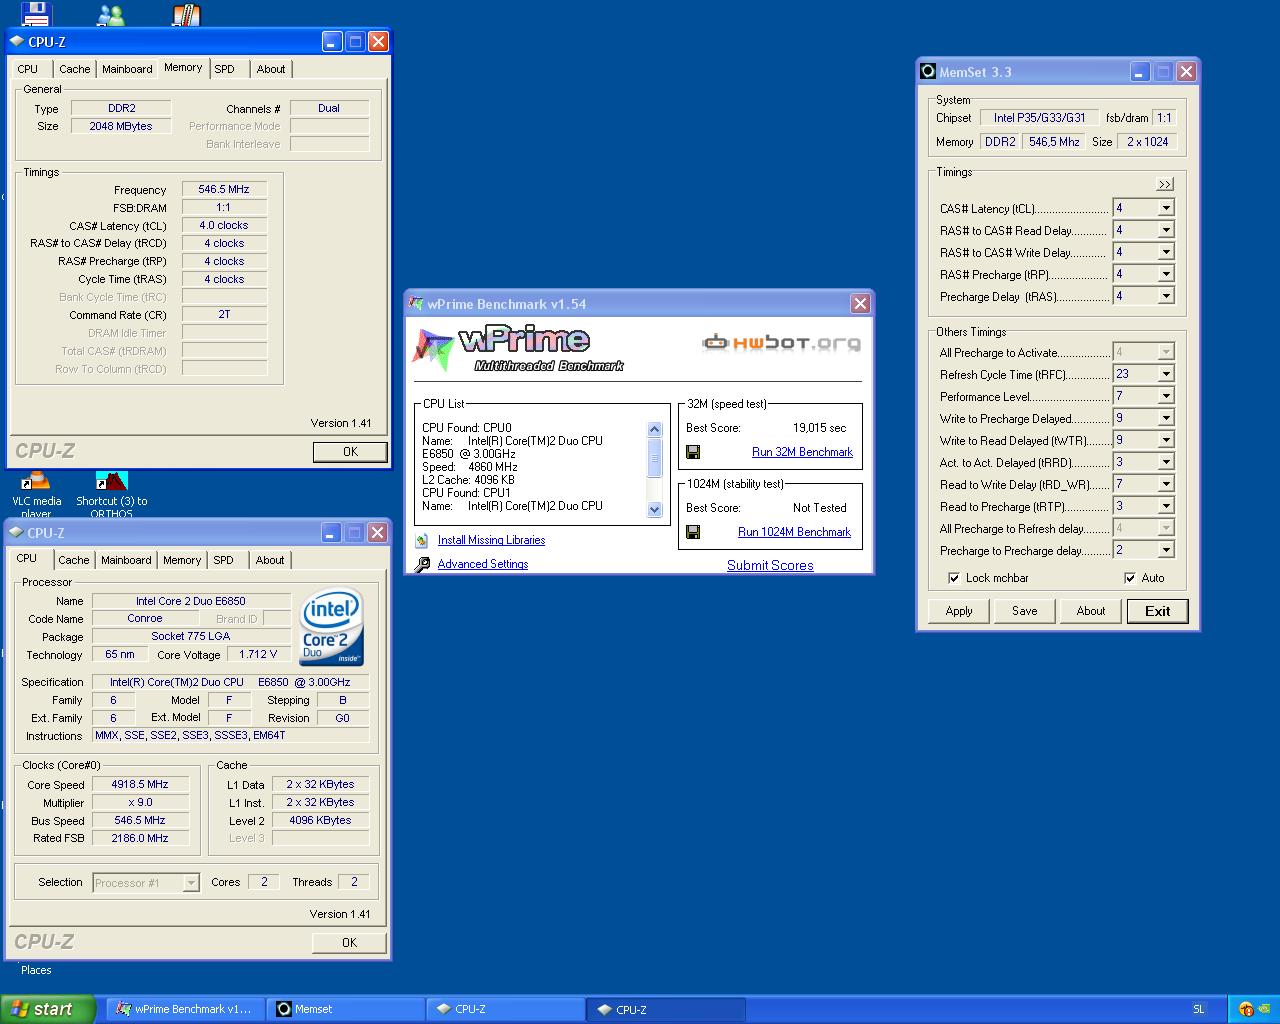Viewport: 1280px width, 1024px height.
Task: Click the Intel Core 2 Duo logo badge
Action: 332,627
